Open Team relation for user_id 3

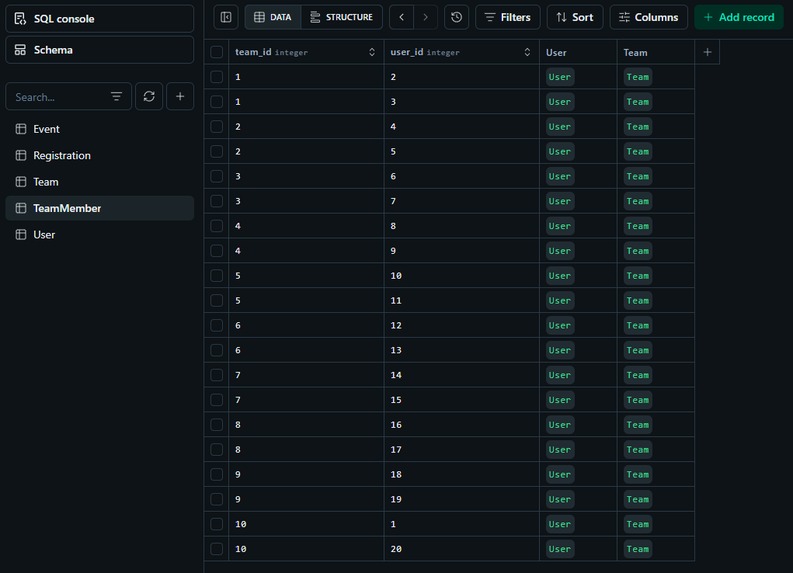click(x=638, y=102)
